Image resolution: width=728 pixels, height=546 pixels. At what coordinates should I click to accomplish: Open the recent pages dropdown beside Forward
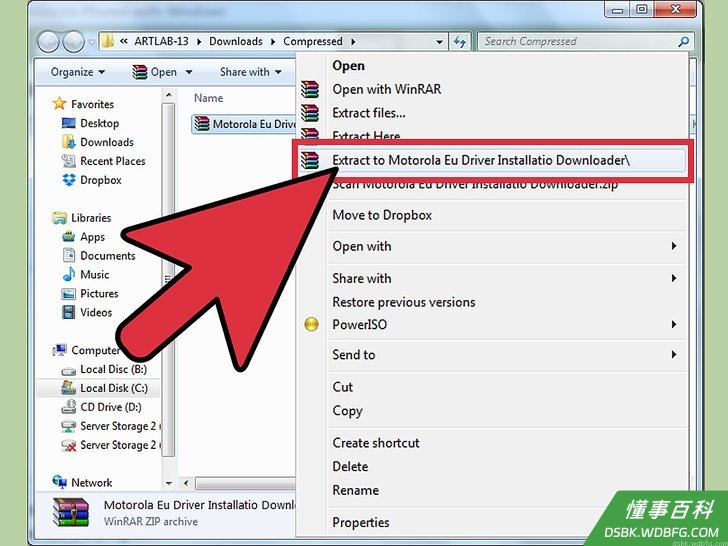coord(91,42)
